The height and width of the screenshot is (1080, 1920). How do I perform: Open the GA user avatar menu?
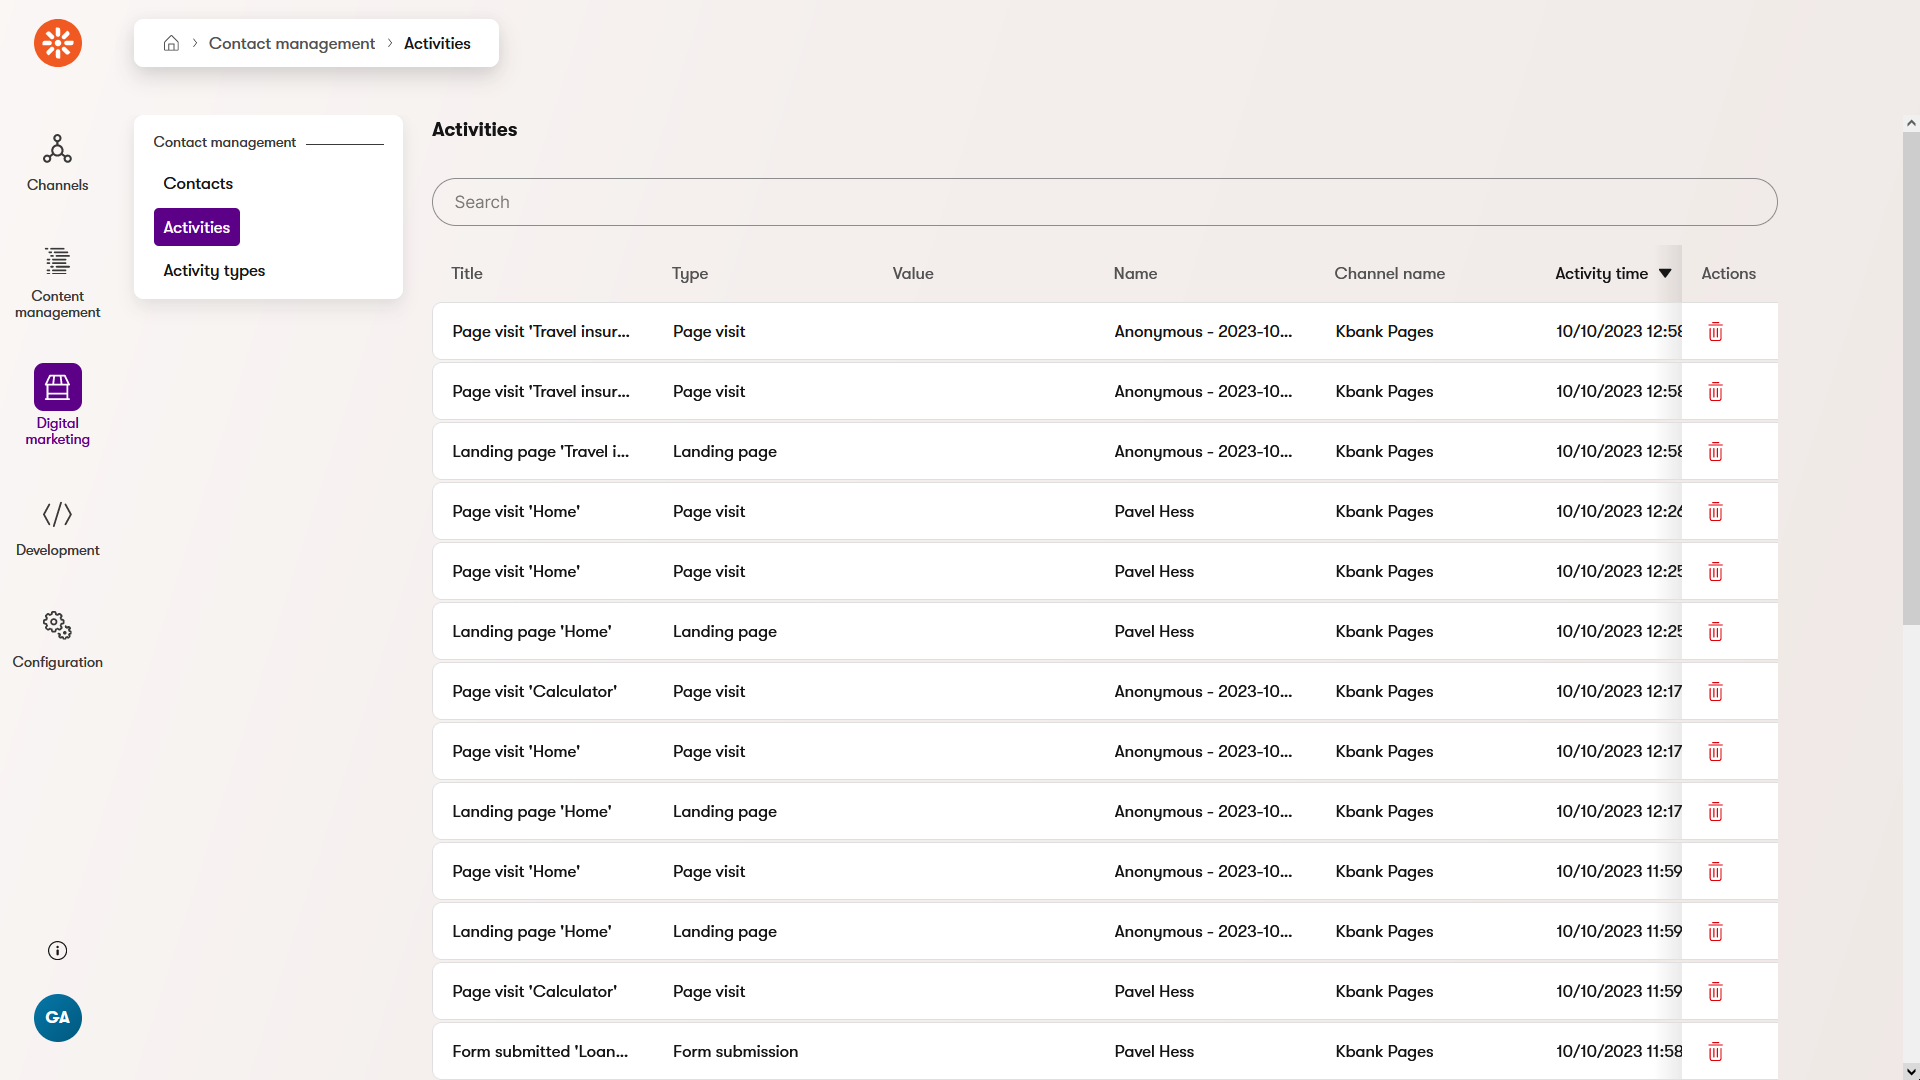tap(57, 1017)
